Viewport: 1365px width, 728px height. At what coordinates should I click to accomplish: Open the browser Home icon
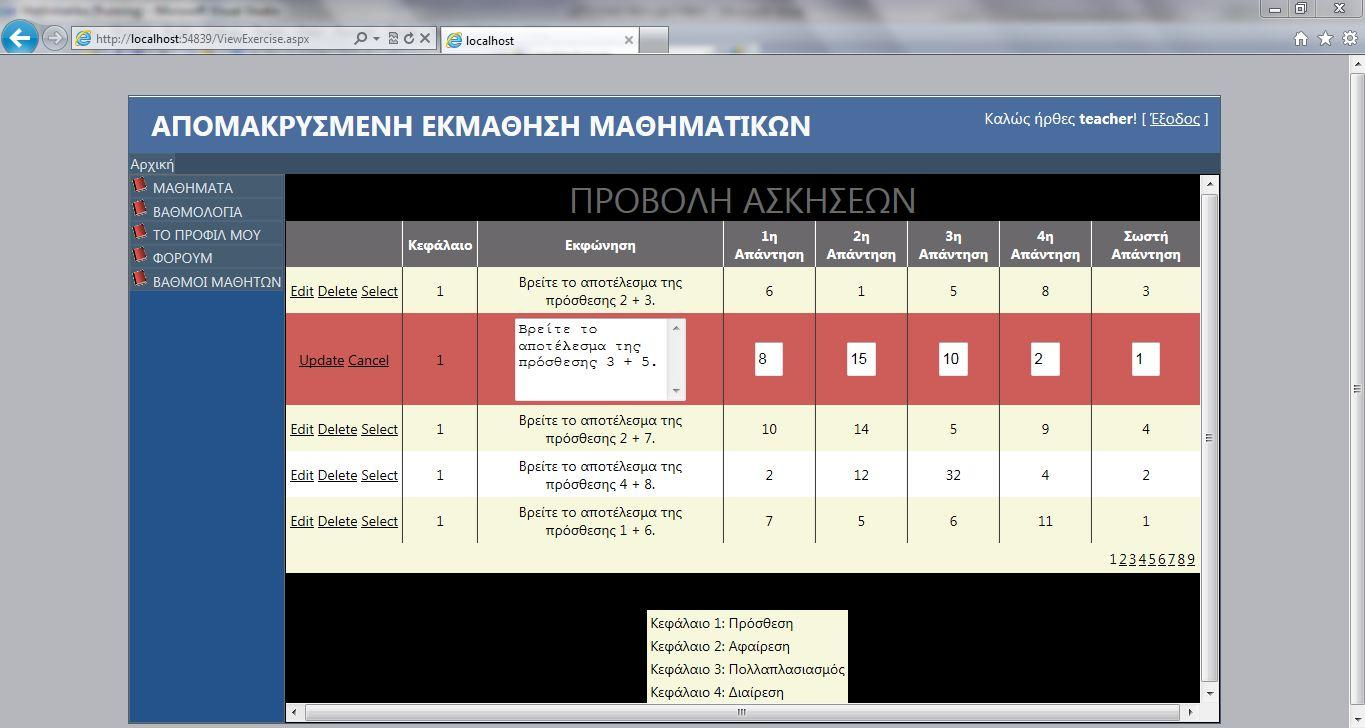[1301, 39]
